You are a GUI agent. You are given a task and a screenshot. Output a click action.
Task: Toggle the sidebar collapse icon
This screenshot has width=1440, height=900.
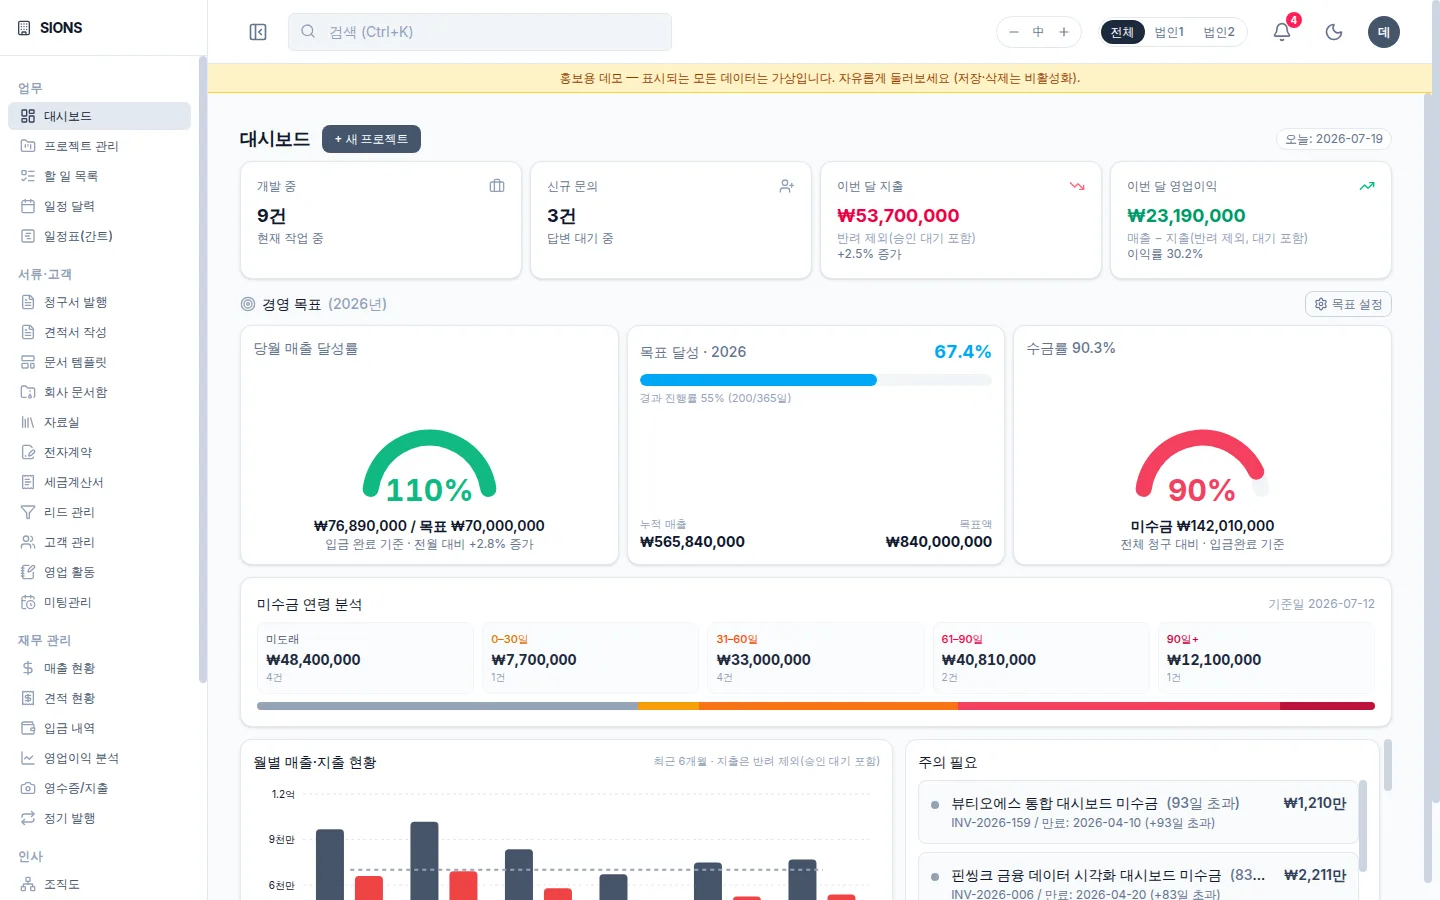pyautogui.click(x=258, y=32)
